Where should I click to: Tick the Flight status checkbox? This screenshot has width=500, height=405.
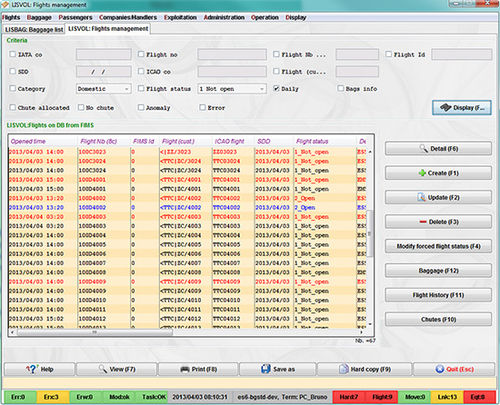141,88
